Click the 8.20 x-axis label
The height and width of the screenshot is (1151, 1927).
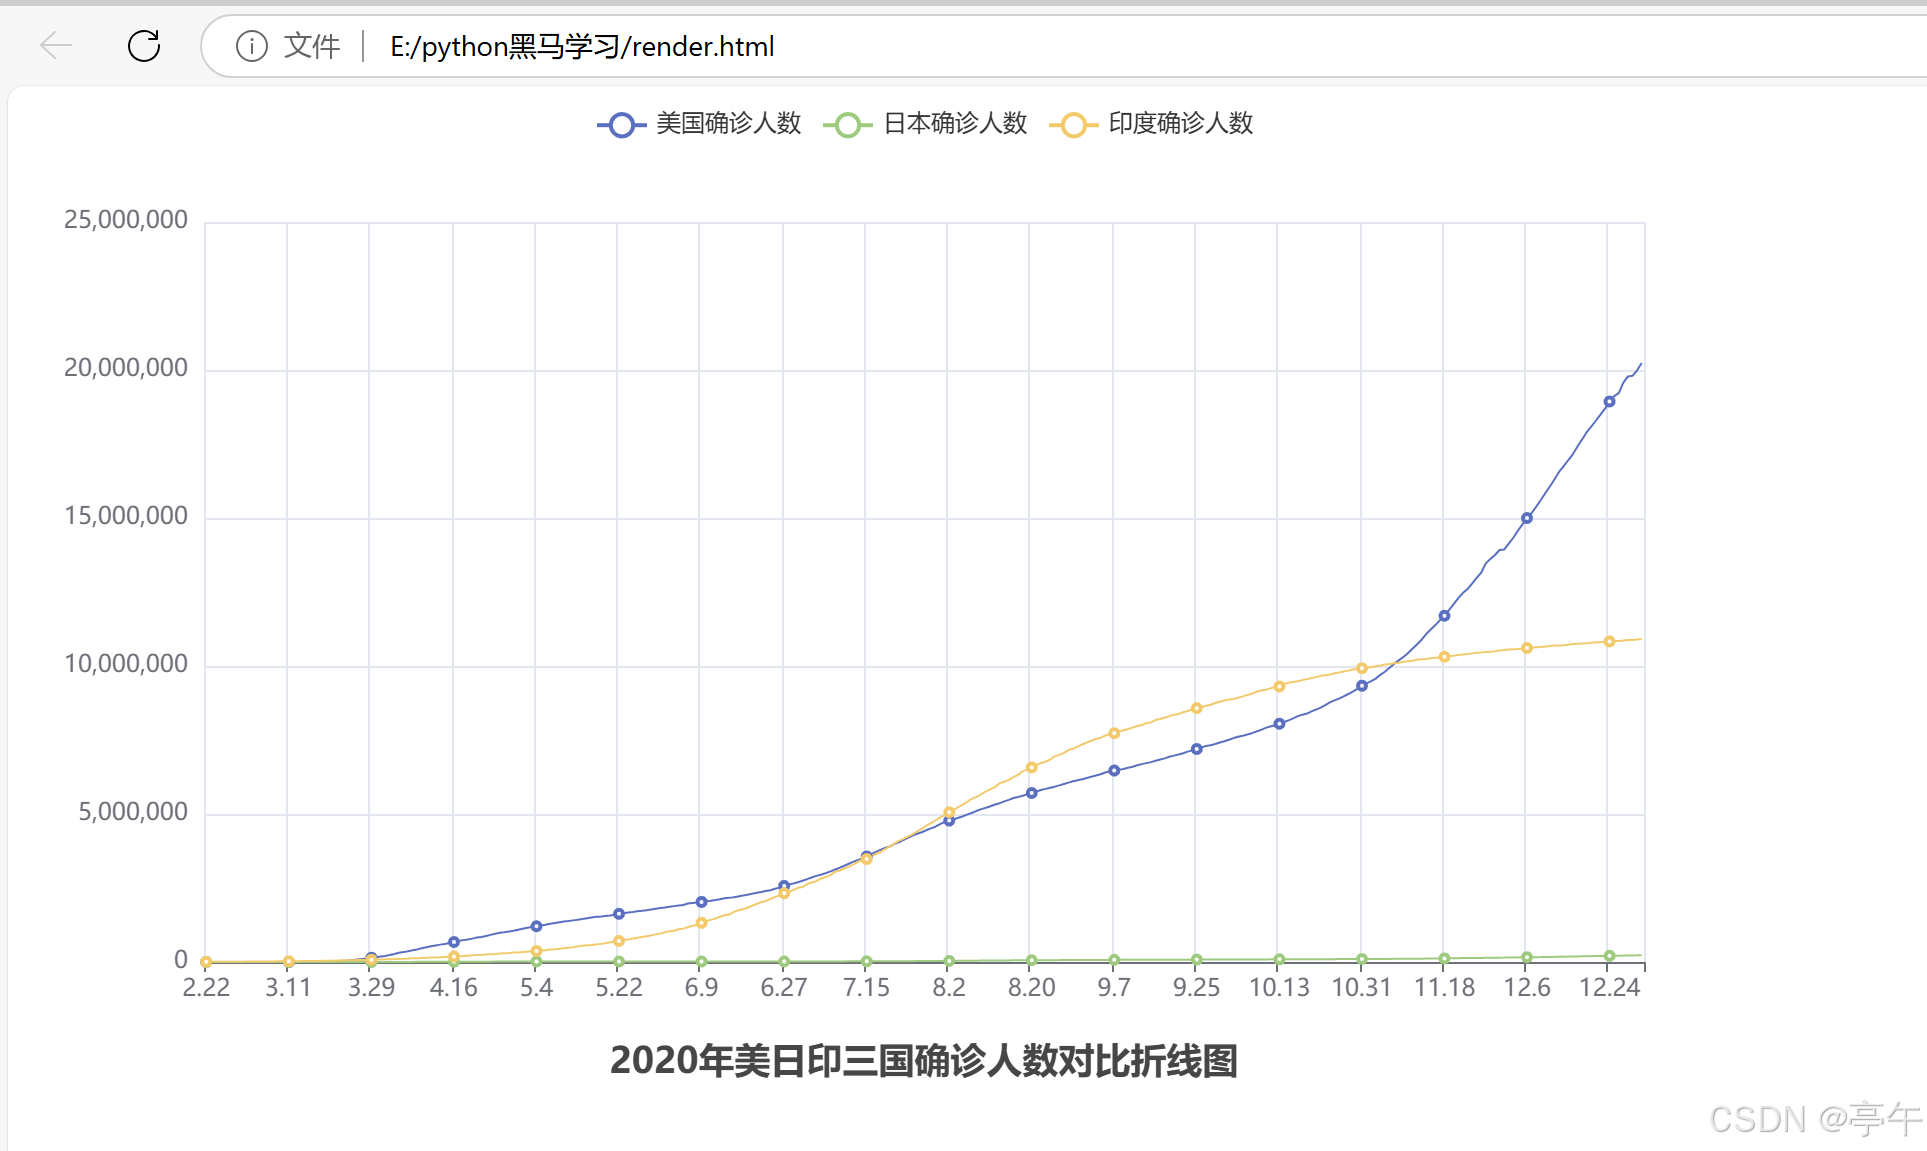pyautogui.click(x=1031, y=988)
